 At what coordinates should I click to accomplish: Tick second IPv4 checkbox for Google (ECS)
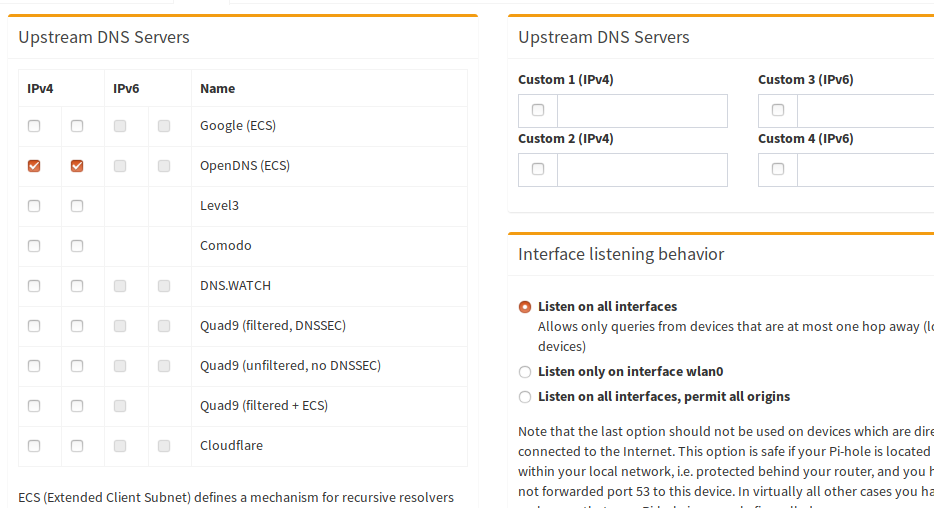(77, 126)
